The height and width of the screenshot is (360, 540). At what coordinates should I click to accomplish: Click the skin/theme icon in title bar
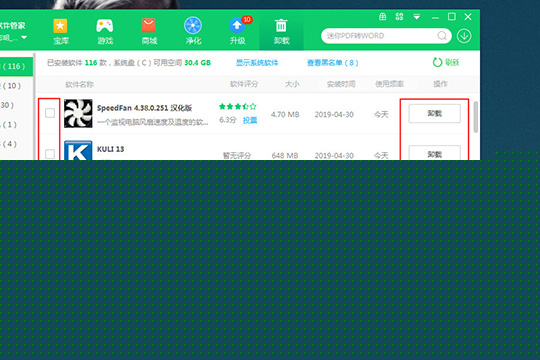click(399, 17)
